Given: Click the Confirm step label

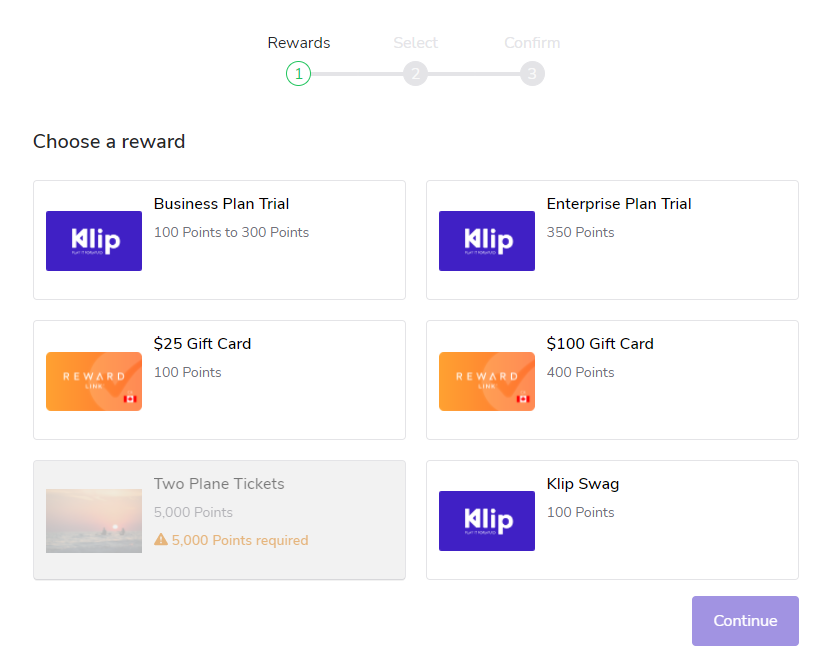Looking at the screenshot, I should point(532,43).
